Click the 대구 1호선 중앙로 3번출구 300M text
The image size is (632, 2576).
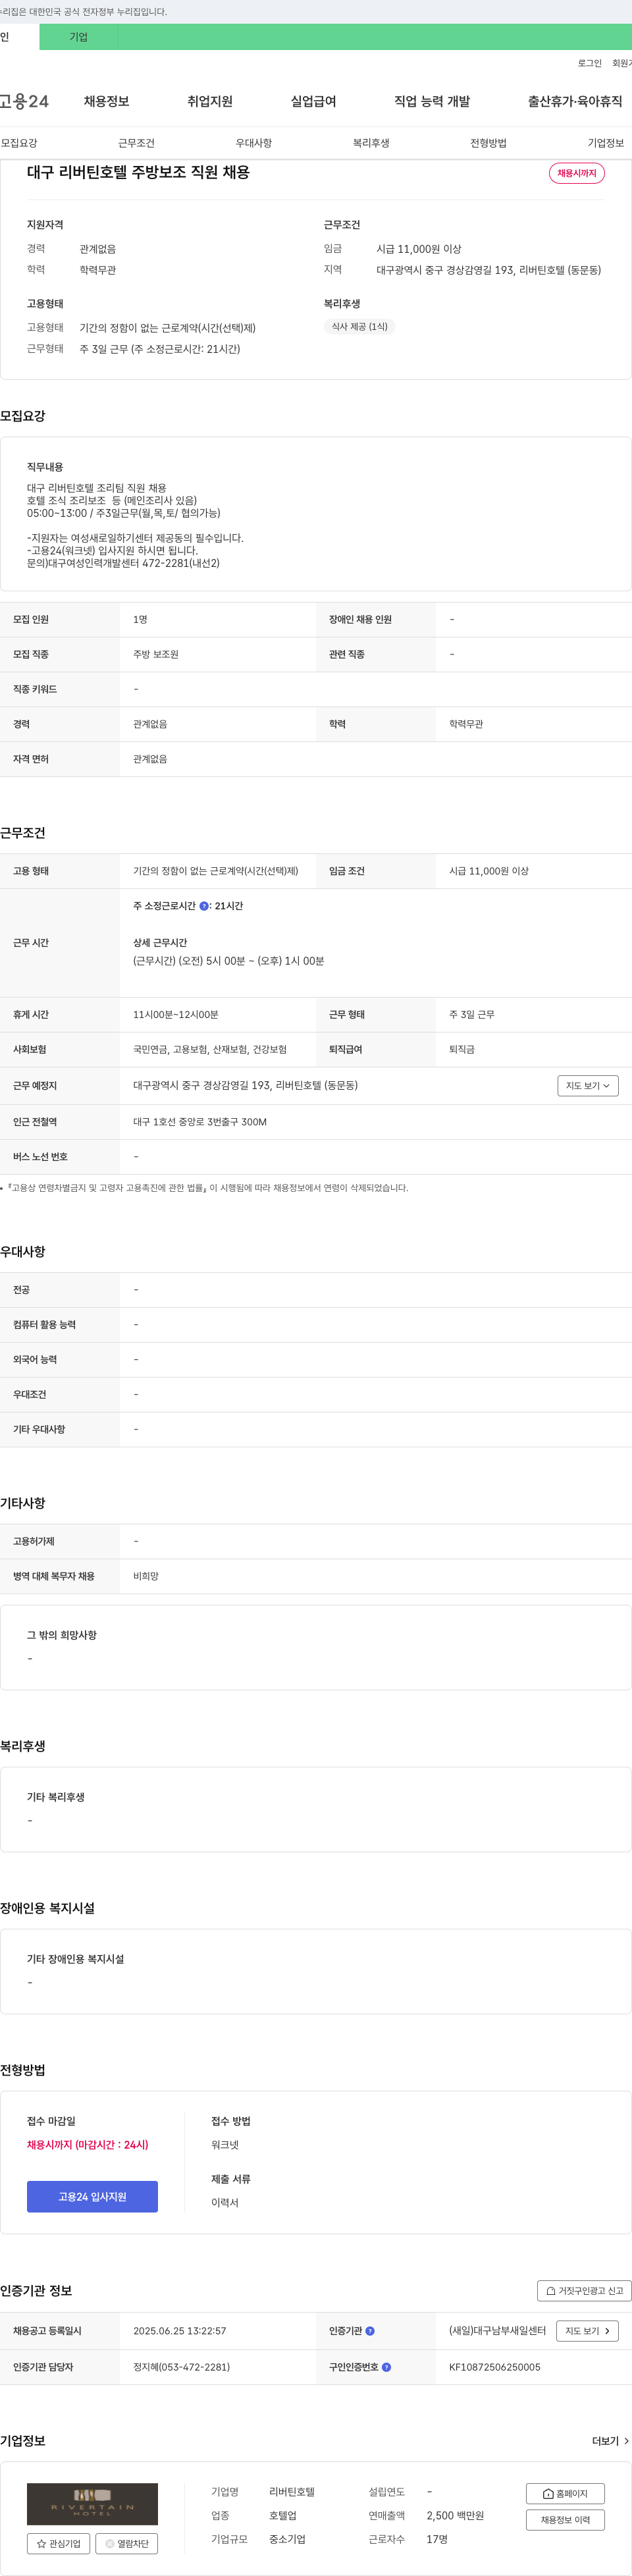[200, 1122]
